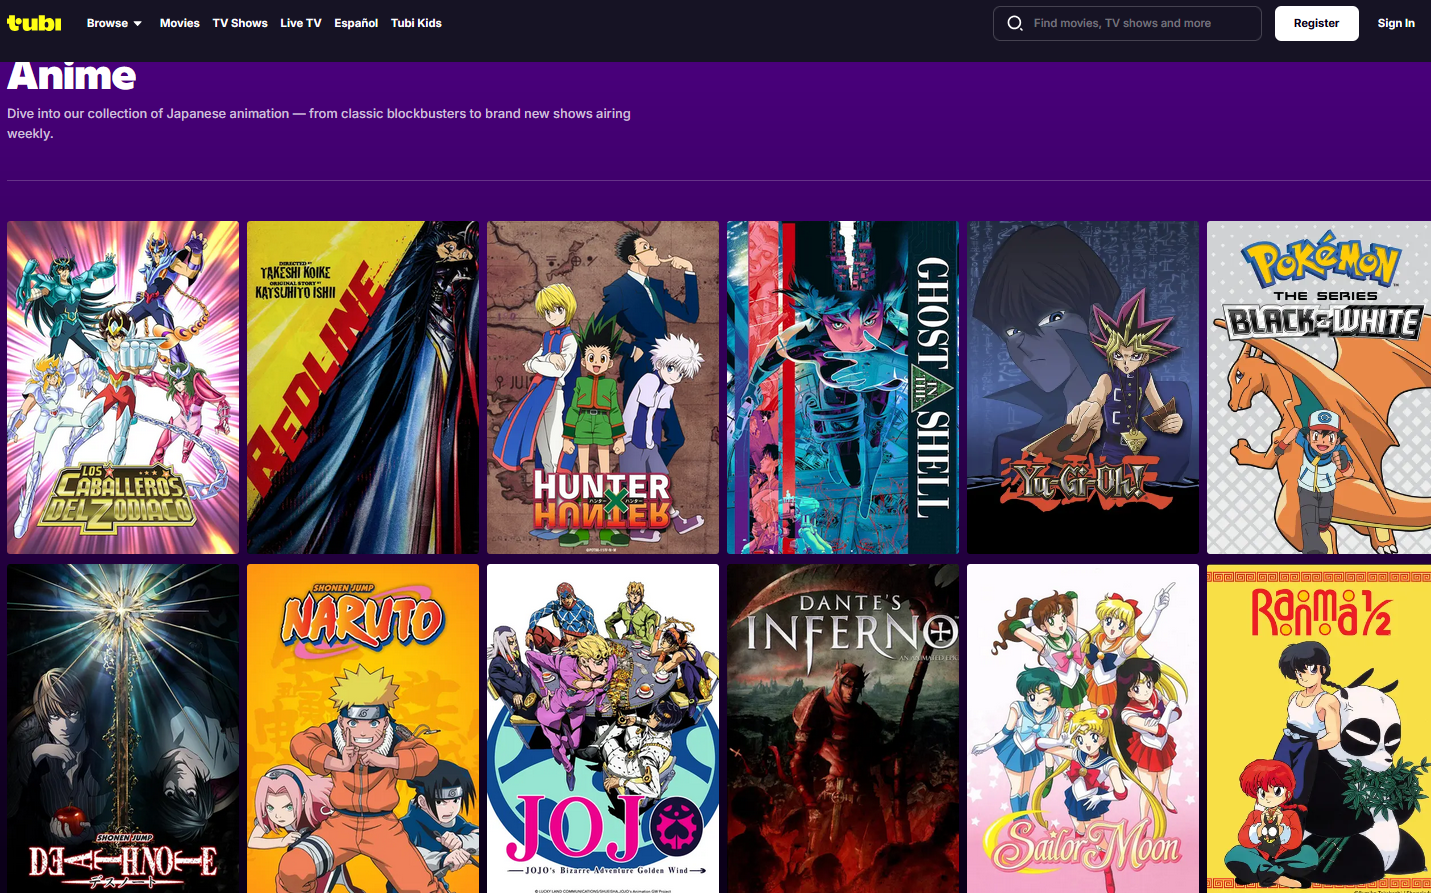Expand the Browse dropdown menu
The height and width of the screenshot is (893, 1431).
point(114,23)
